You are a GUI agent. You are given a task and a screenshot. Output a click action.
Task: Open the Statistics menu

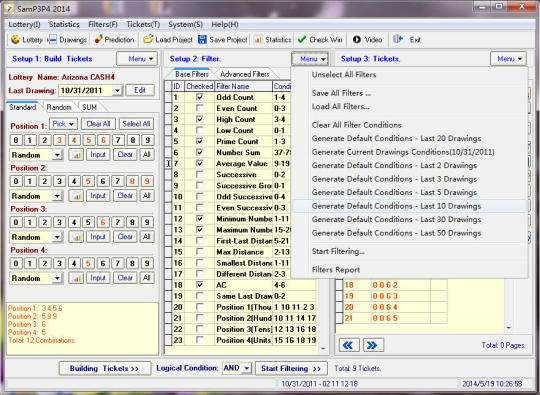click(x=64, y=24)
